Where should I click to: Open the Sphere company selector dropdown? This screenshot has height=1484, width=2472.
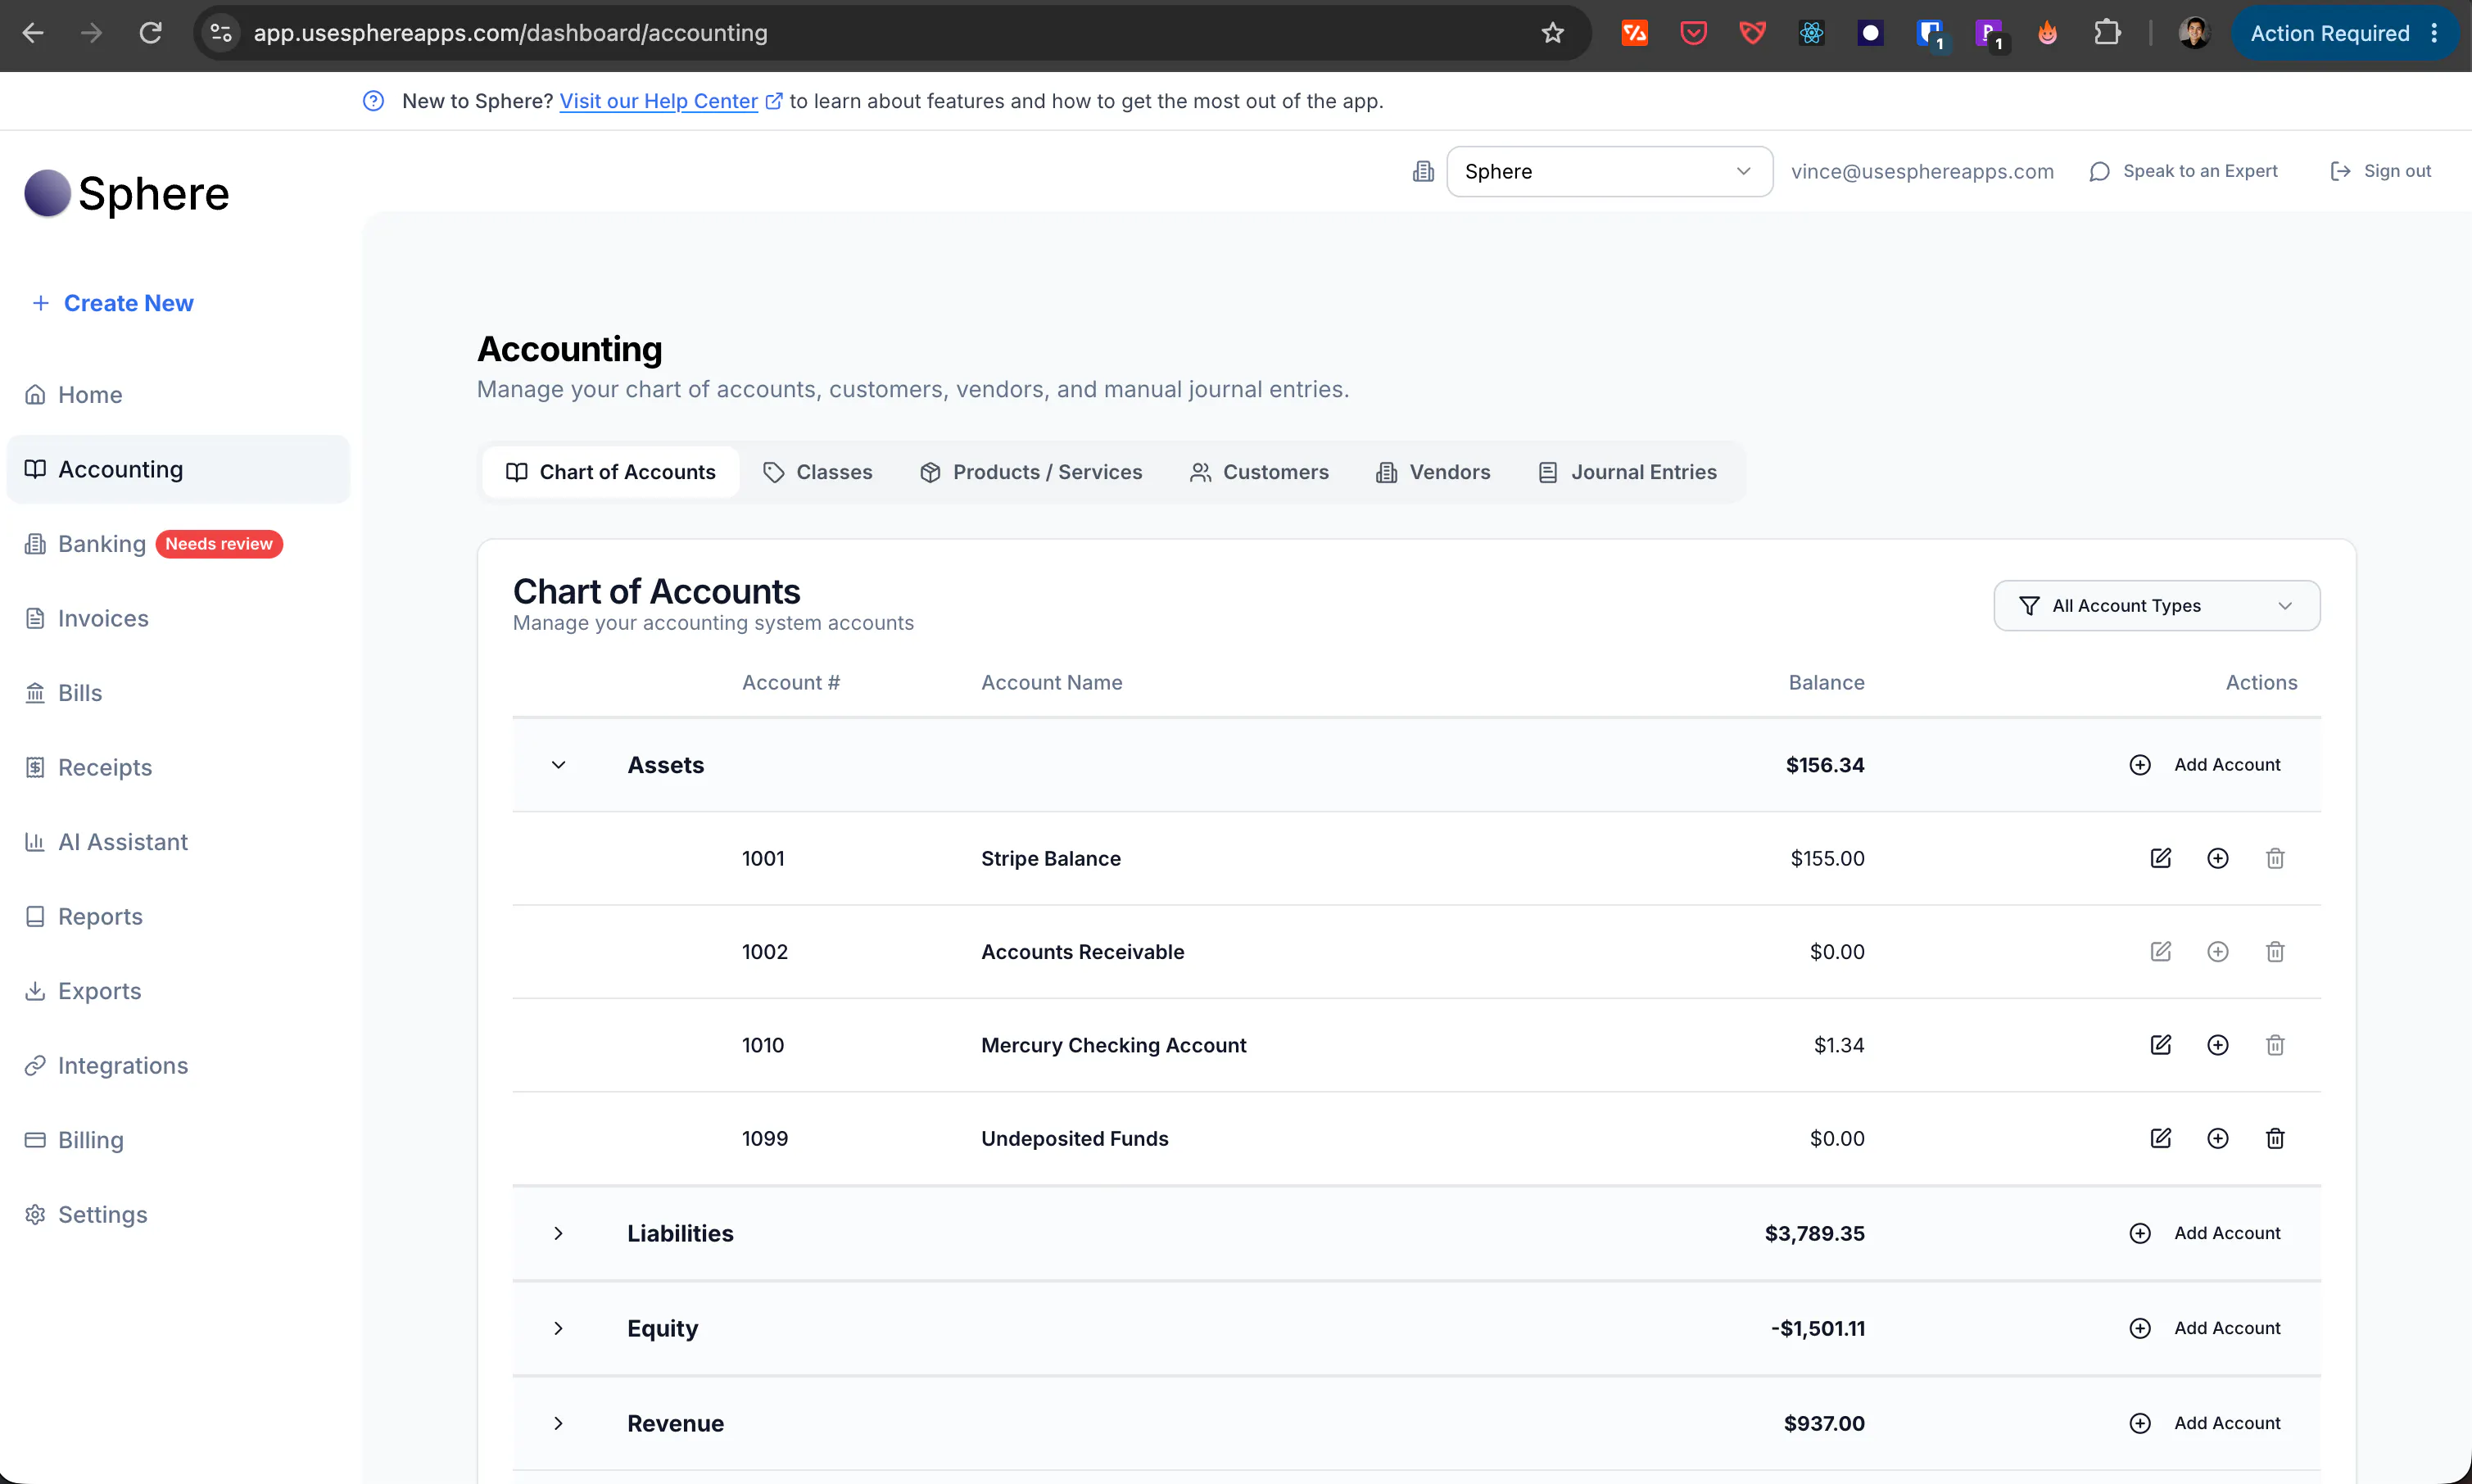[x=1609, y=171]
